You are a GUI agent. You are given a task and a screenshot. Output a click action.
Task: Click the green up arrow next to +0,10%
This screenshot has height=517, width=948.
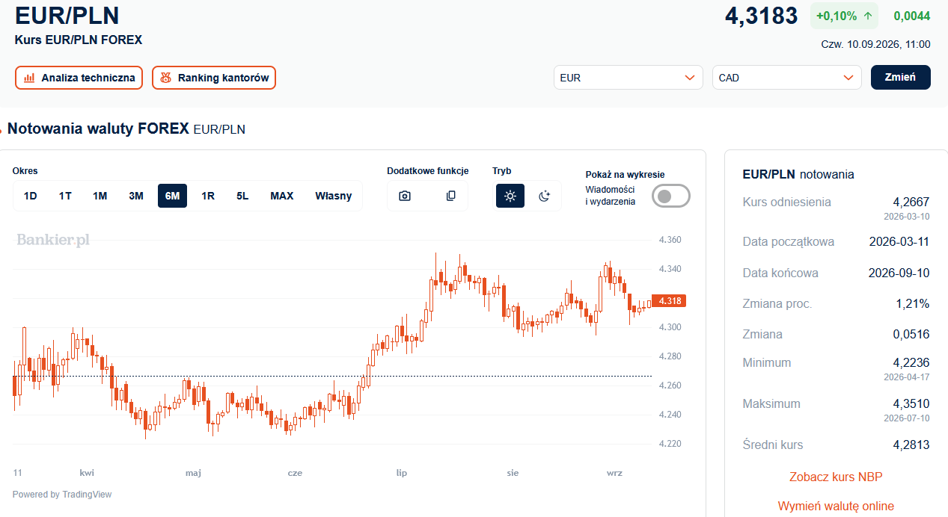(x=868, y=16)
